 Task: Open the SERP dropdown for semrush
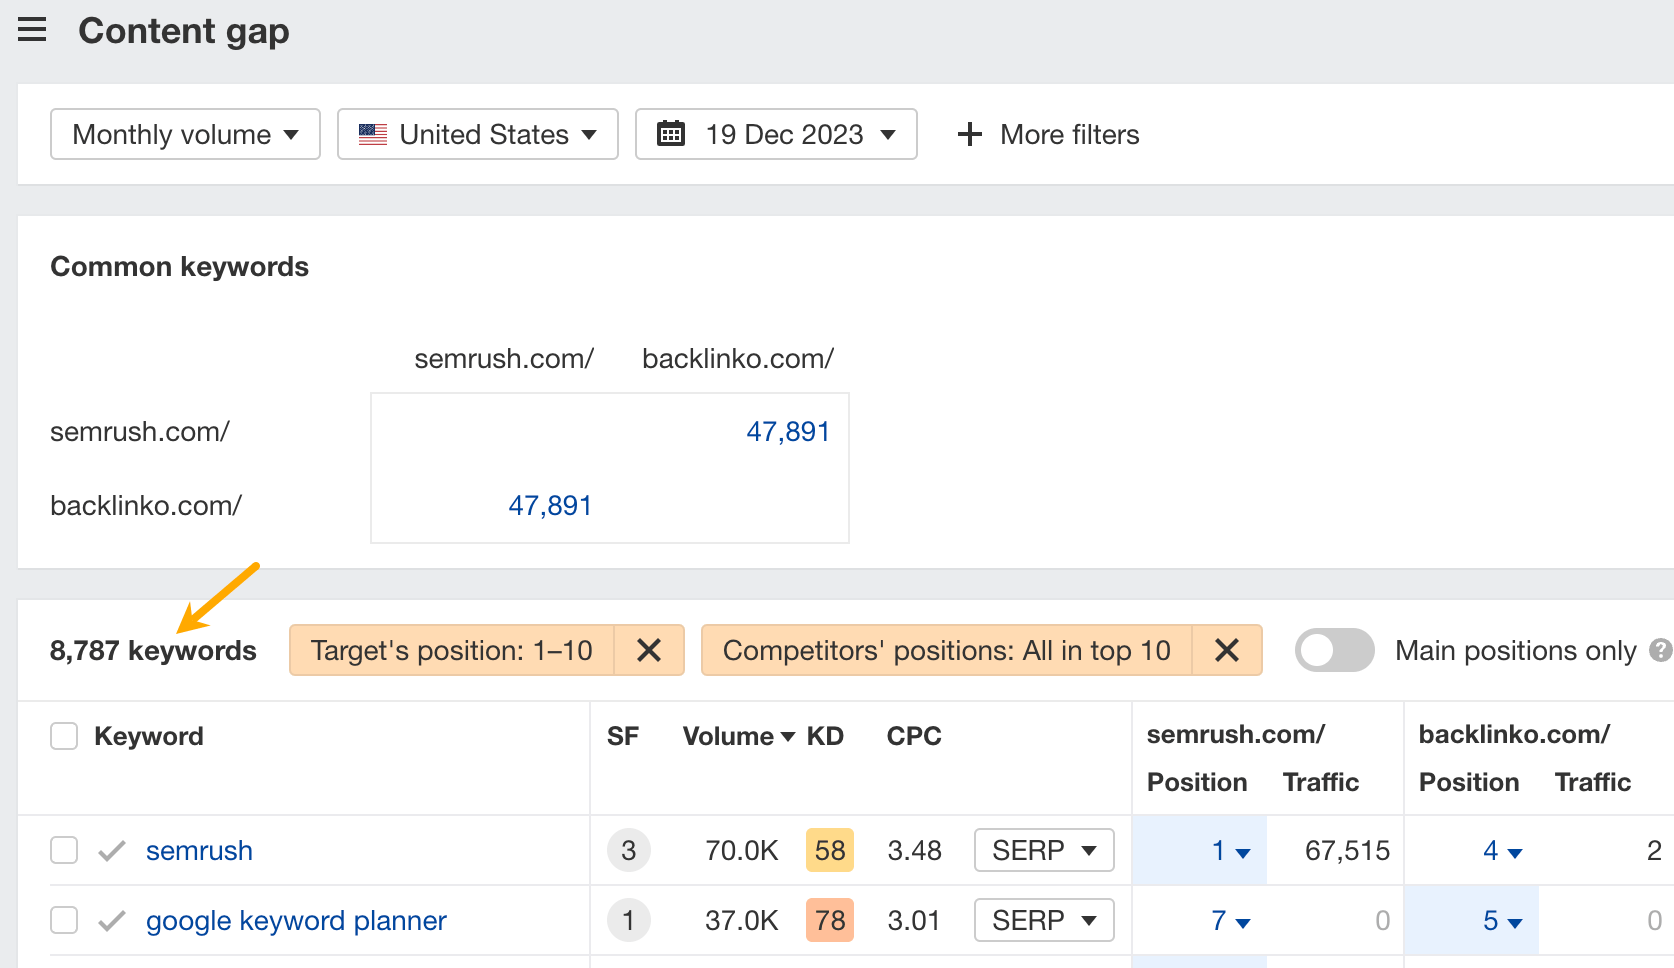(x=1043, y=850)
